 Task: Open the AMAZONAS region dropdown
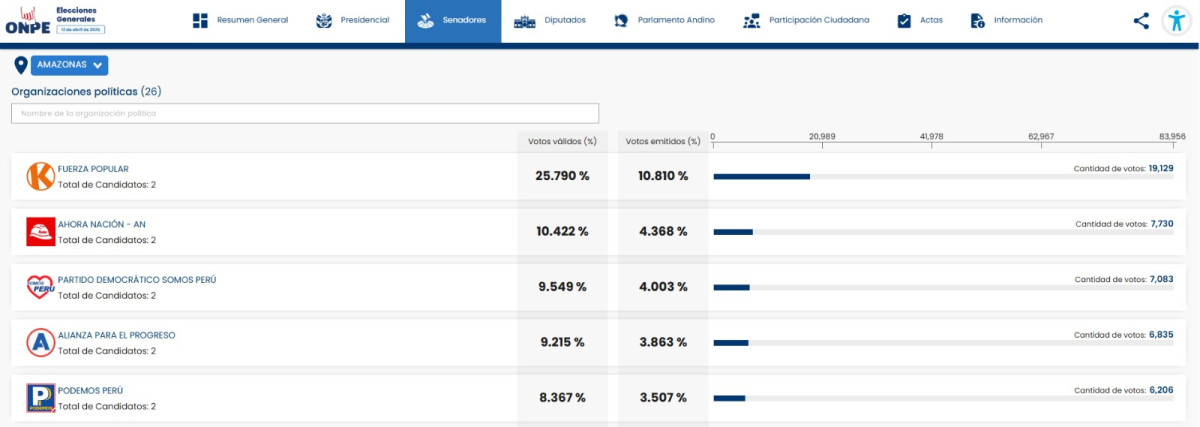click(70, 65)
